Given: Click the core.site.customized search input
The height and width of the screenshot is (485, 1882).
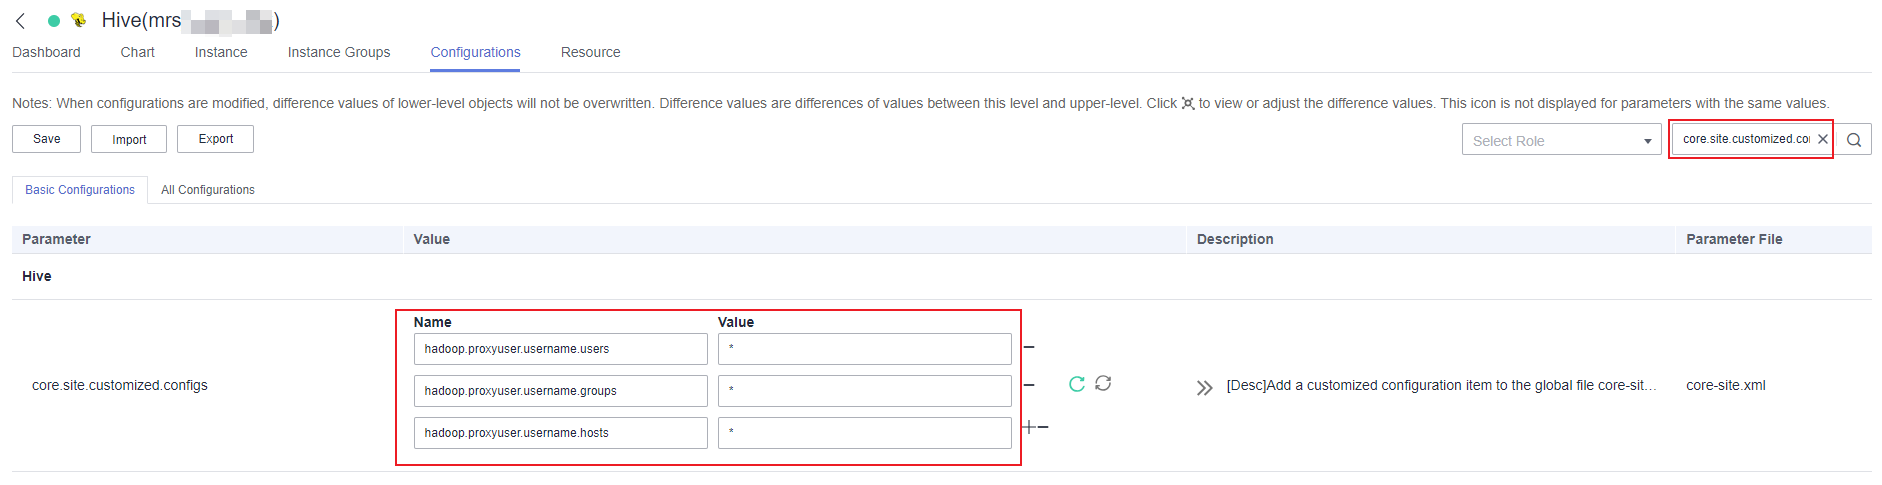Looking at the screenshot, I should [x=1745, y=139].
